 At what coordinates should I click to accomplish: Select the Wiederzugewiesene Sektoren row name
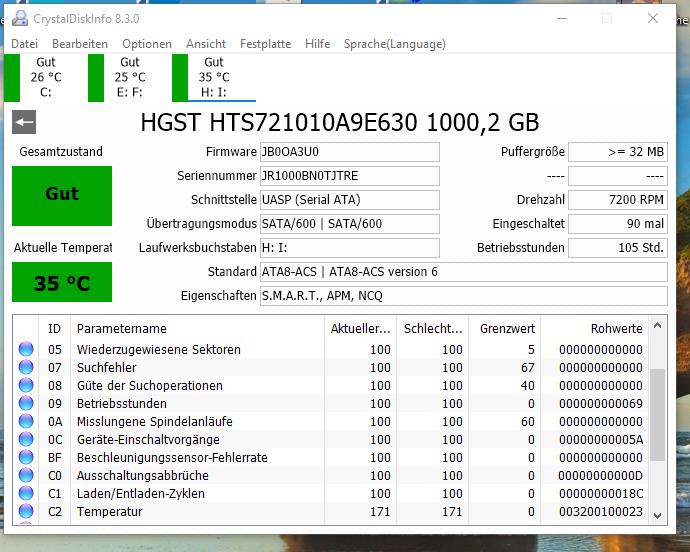[158, 350]
